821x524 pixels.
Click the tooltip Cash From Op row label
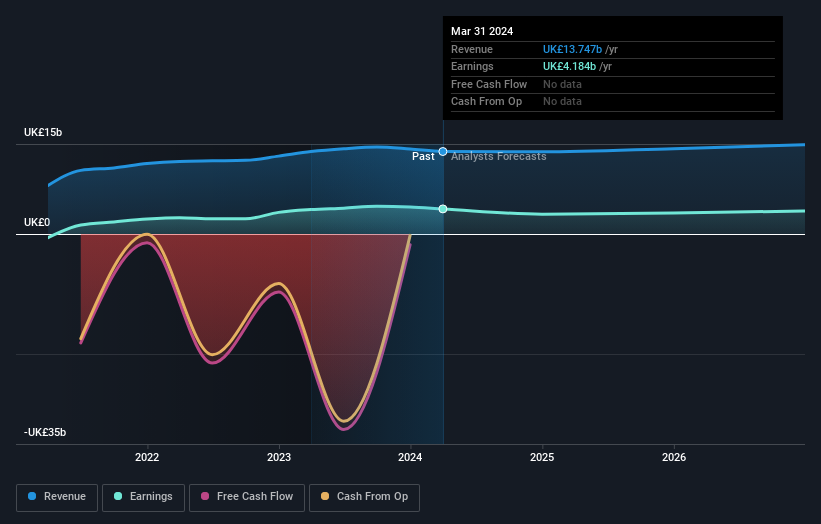486,102
